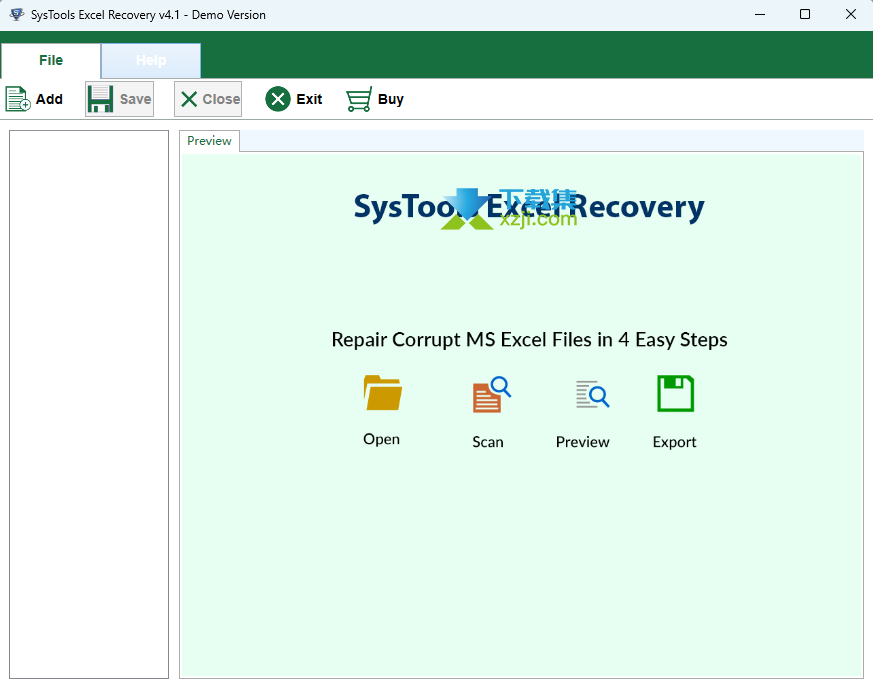873x684 pixels.
Task: Click the Preview list magnifier icon
Action: (x=592, y=395)
